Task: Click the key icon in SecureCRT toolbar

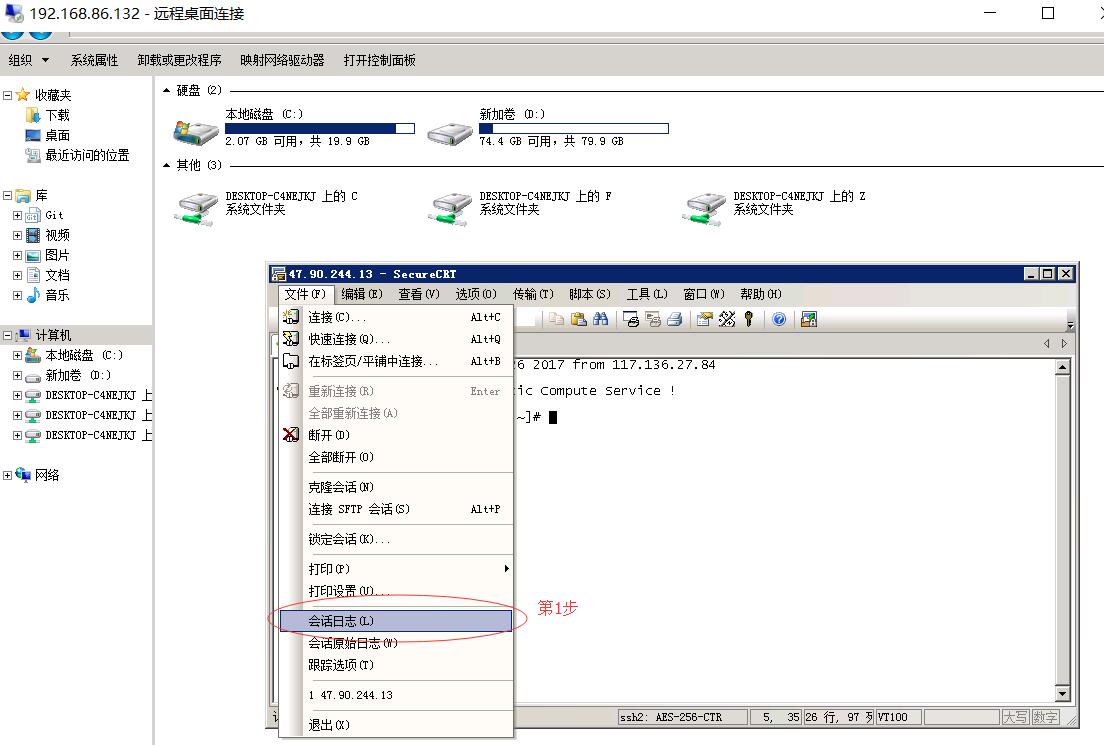Action: 748,320
